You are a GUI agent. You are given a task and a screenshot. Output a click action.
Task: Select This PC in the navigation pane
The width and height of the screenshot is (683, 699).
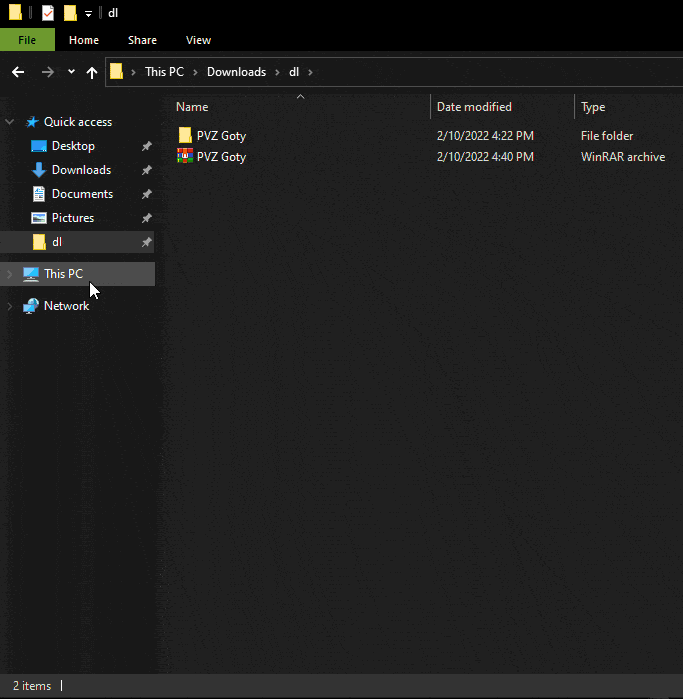tap(63, 274)
